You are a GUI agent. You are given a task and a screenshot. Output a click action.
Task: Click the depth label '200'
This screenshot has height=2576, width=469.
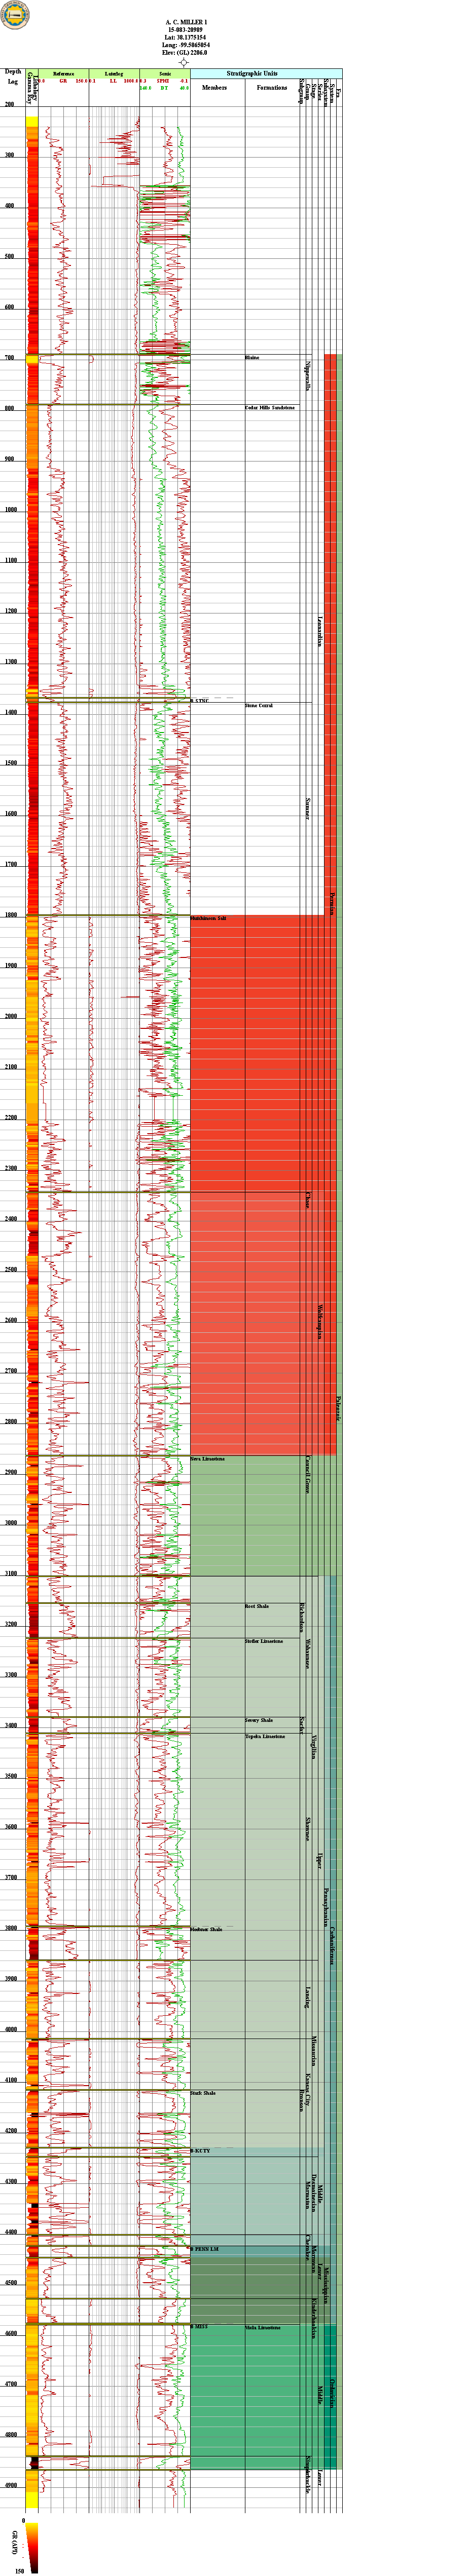coord(9,104)
